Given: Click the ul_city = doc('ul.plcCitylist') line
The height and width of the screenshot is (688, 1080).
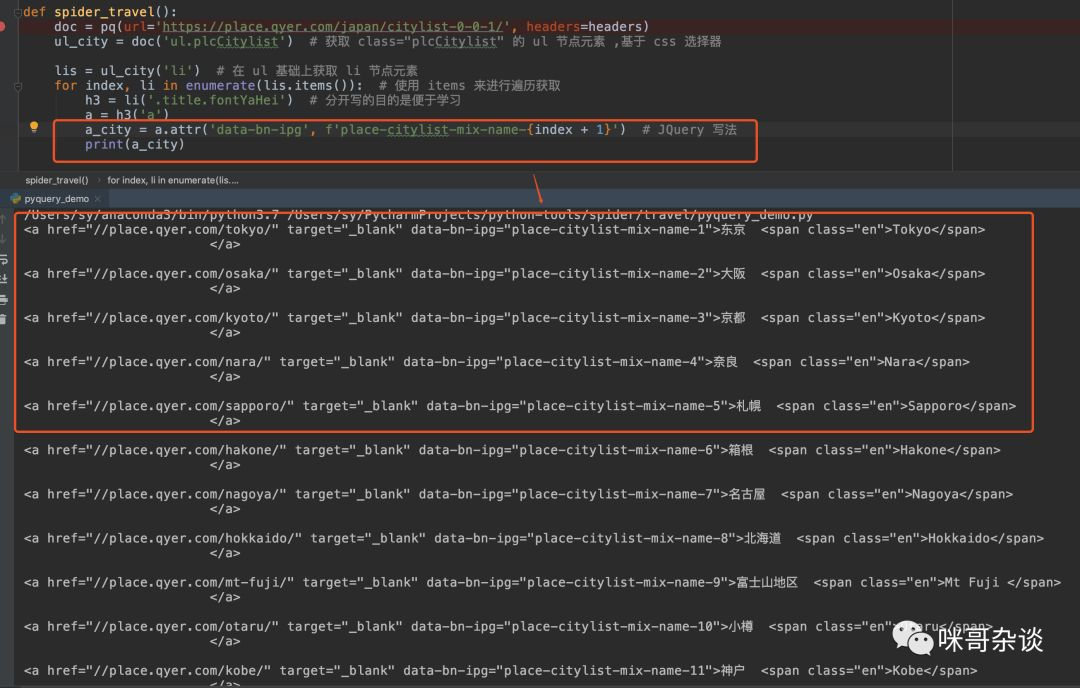Looking at the screenshot, I should (x=173, y=41).
